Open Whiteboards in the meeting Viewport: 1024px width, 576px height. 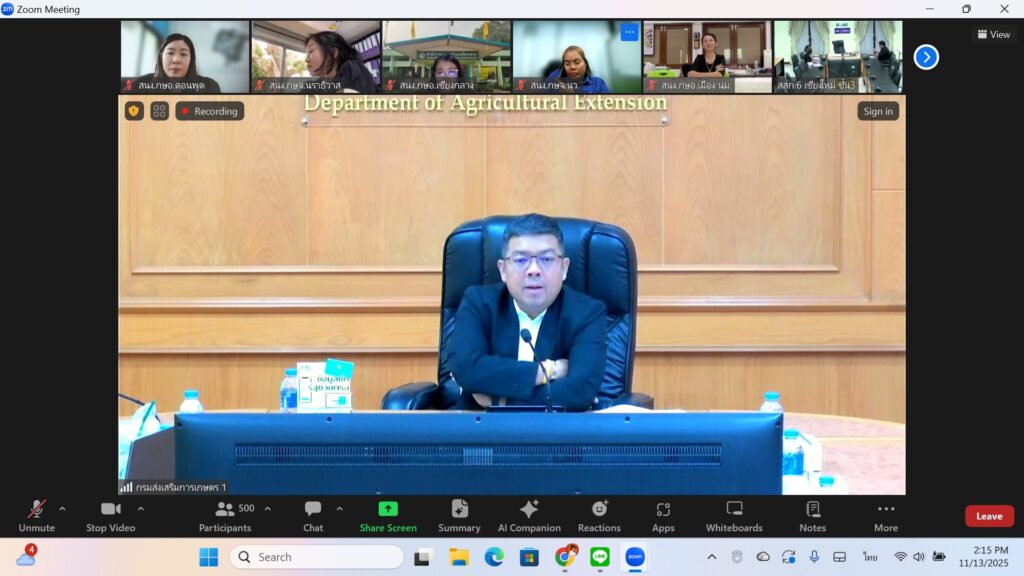point(734,515)
